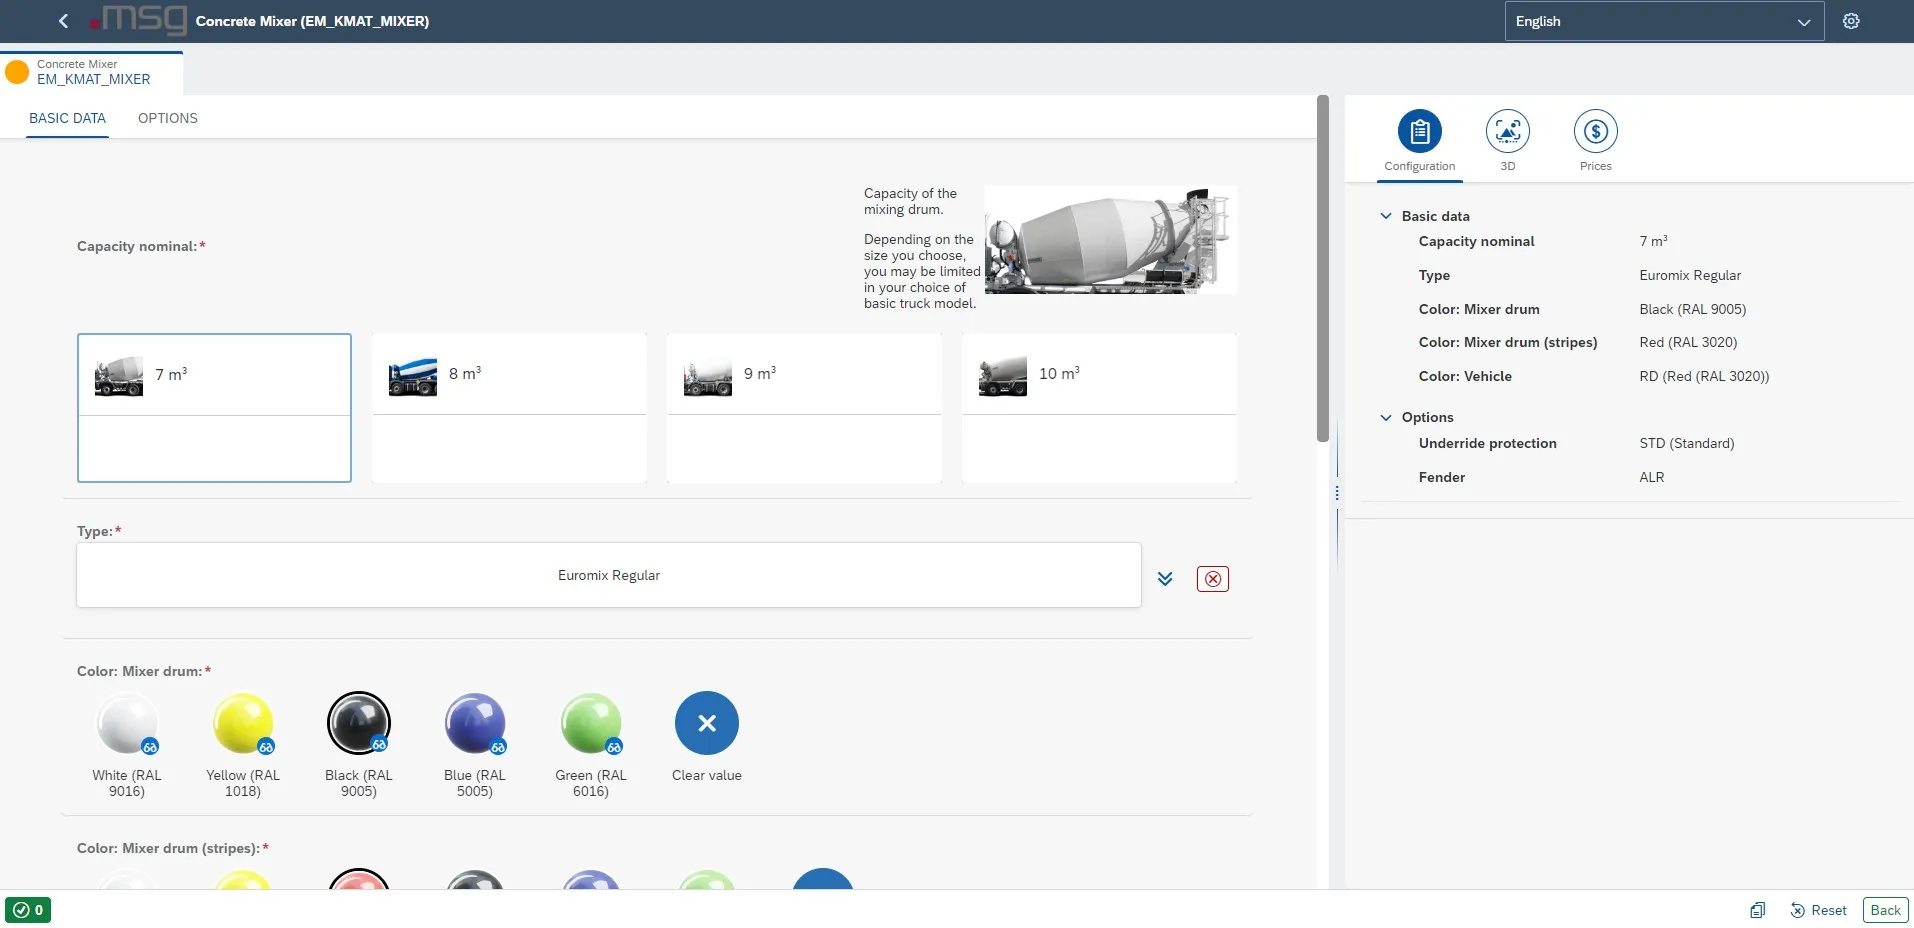The width and height of the screenshot is (1914, 928).
Task: Click the copy icon beside Reset
Action: coord(1757,910)
